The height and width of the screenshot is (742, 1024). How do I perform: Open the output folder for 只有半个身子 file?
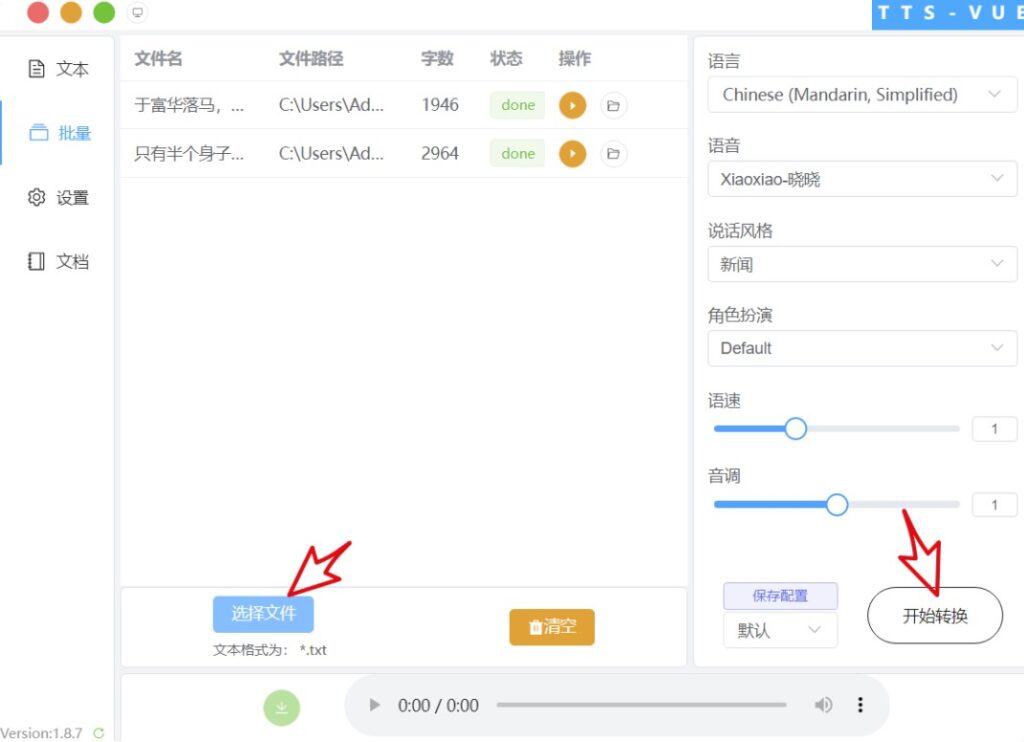coord(613,153)
